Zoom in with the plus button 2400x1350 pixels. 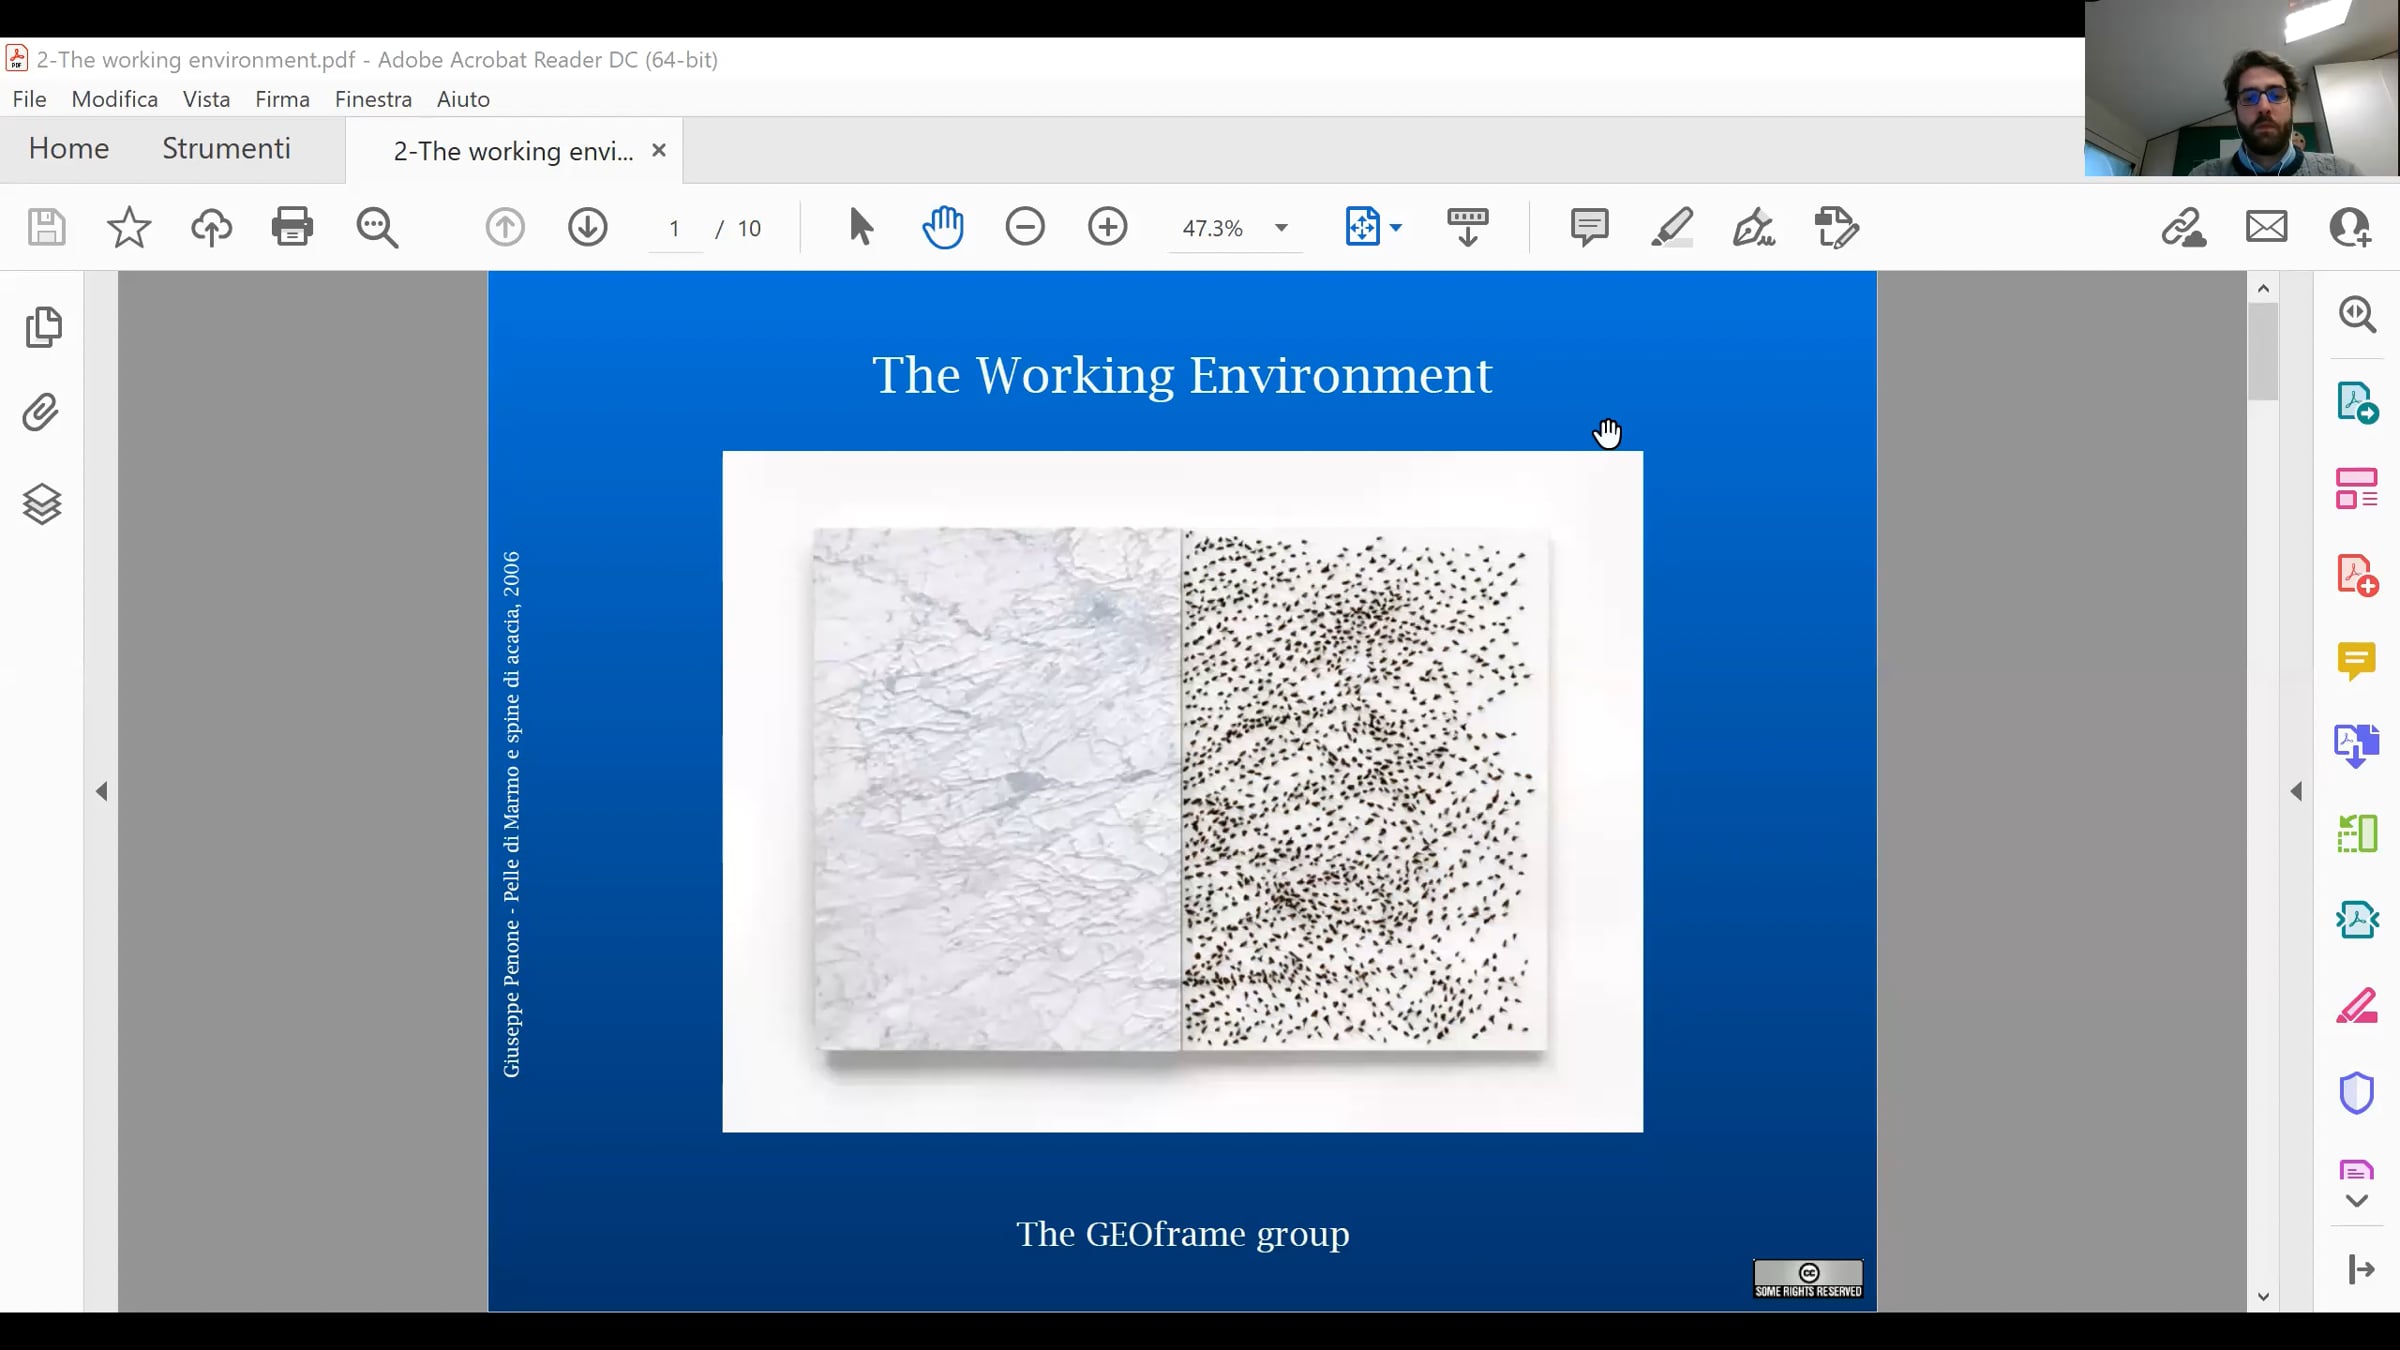pyautogui.click(x=1108, y=227)
